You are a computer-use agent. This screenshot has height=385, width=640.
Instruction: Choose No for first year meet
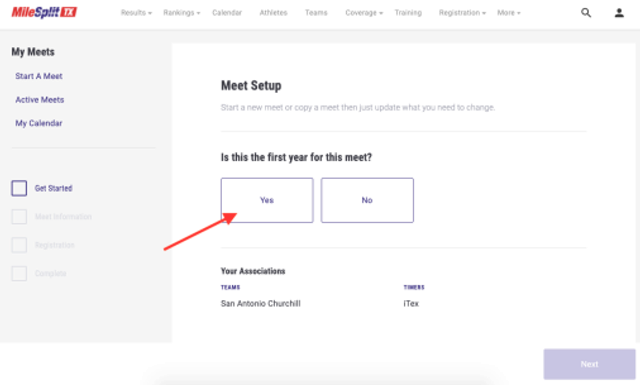coord(367,200)
